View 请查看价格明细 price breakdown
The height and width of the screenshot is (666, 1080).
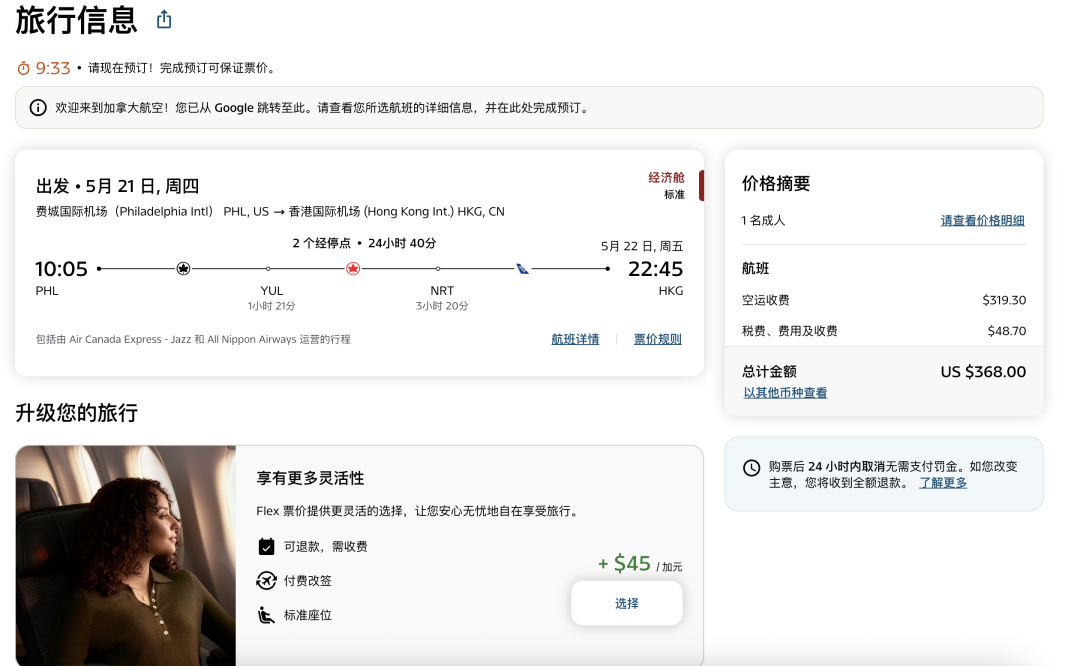[982, 221]
